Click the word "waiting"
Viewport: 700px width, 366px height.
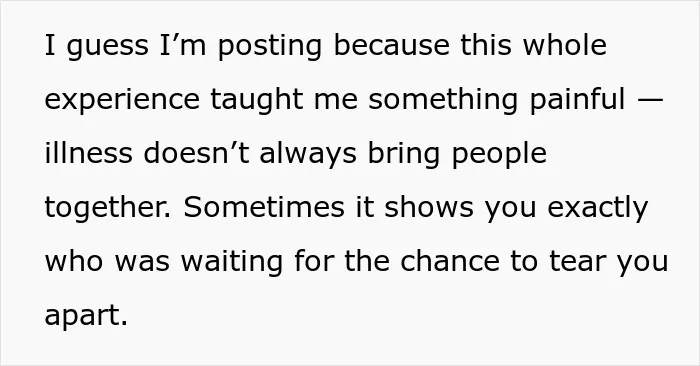pyautogui.click(x=232, y=262)
